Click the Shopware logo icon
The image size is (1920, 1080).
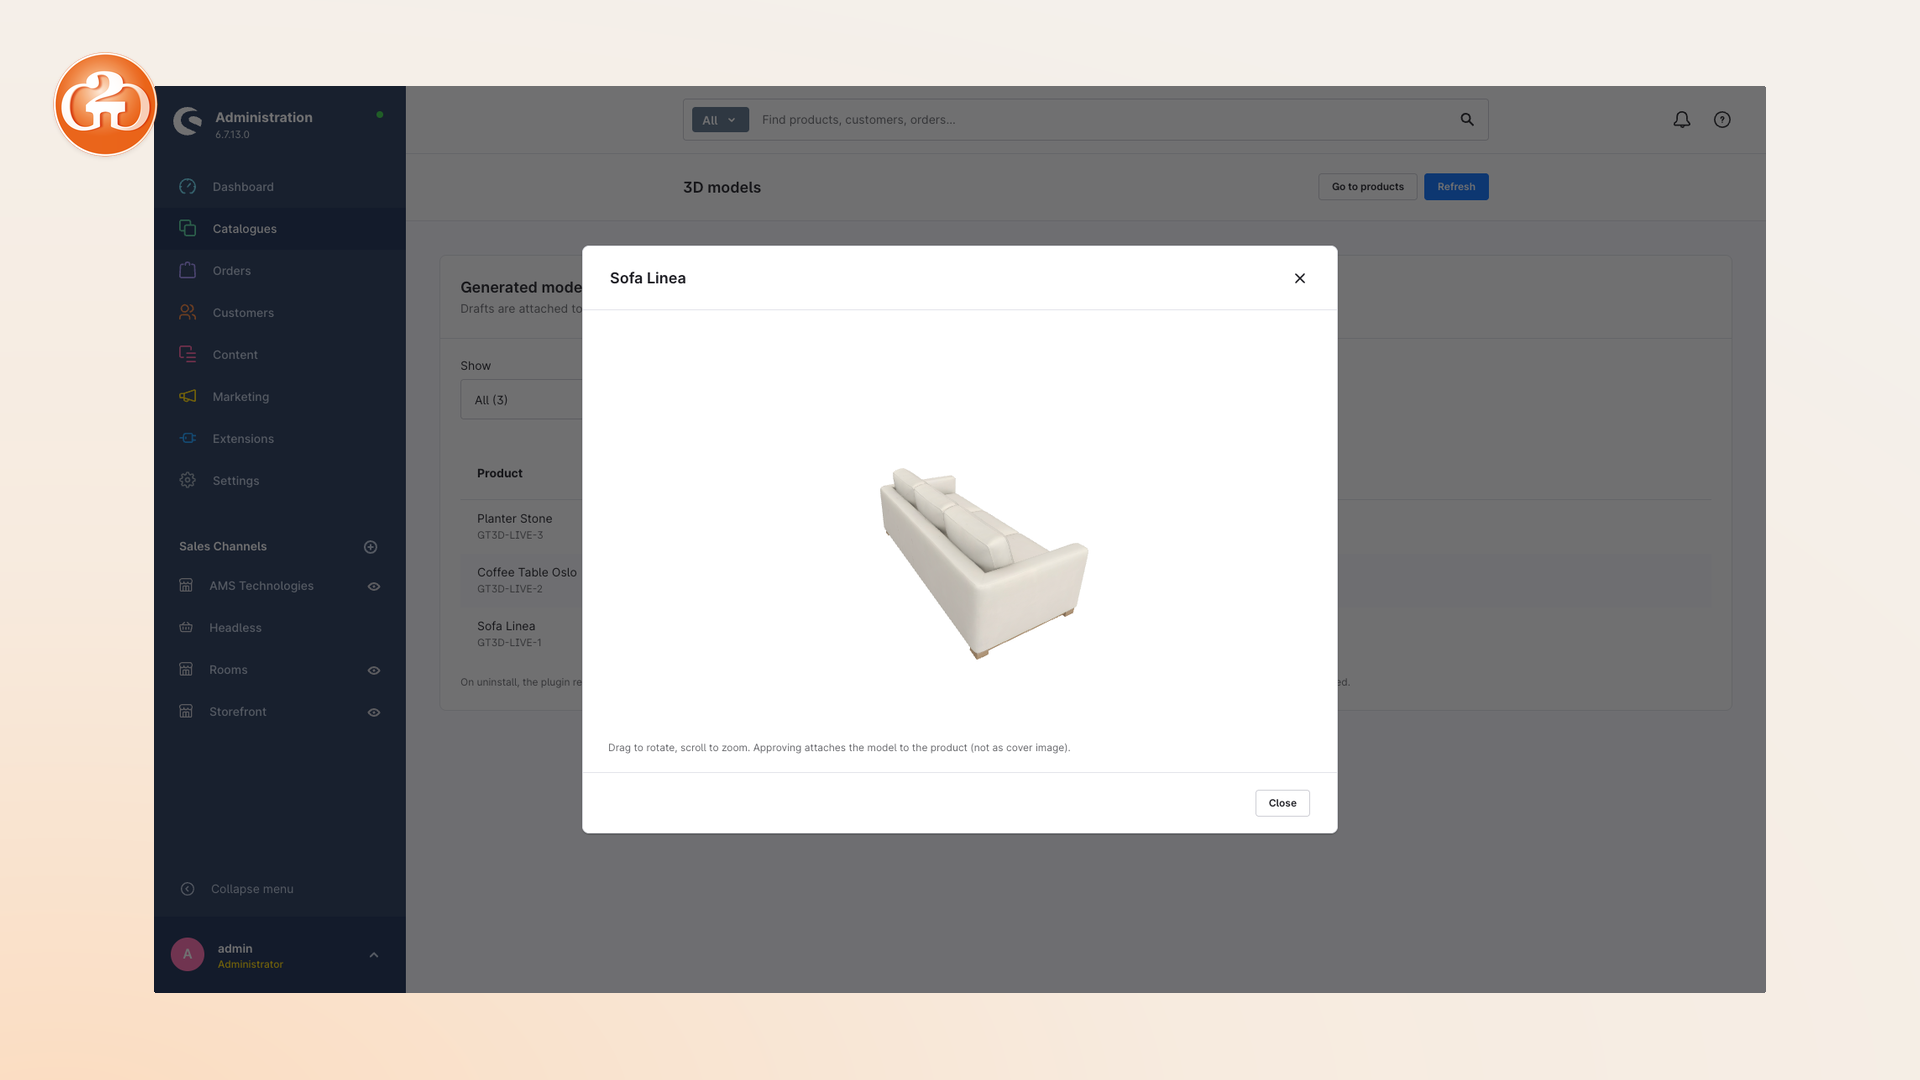[187, 121]
